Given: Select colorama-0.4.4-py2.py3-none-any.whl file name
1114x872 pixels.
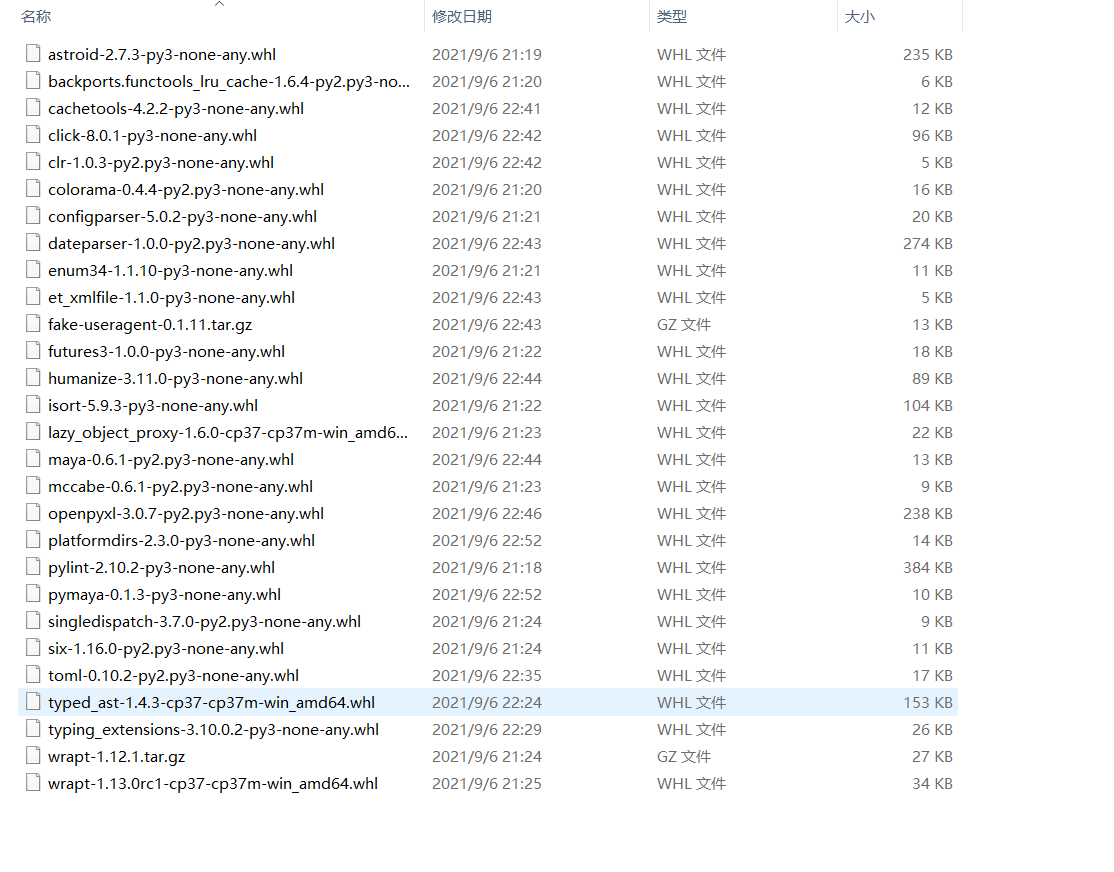Looking at the screenshot, I should pyautogui.click(x=185, y=190).
